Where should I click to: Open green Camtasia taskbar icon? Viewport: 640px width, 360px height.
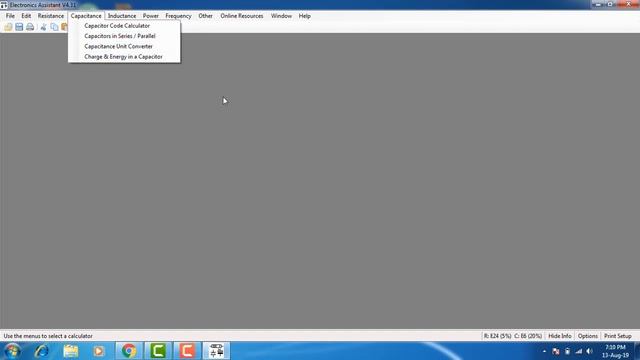coord(158,351)
